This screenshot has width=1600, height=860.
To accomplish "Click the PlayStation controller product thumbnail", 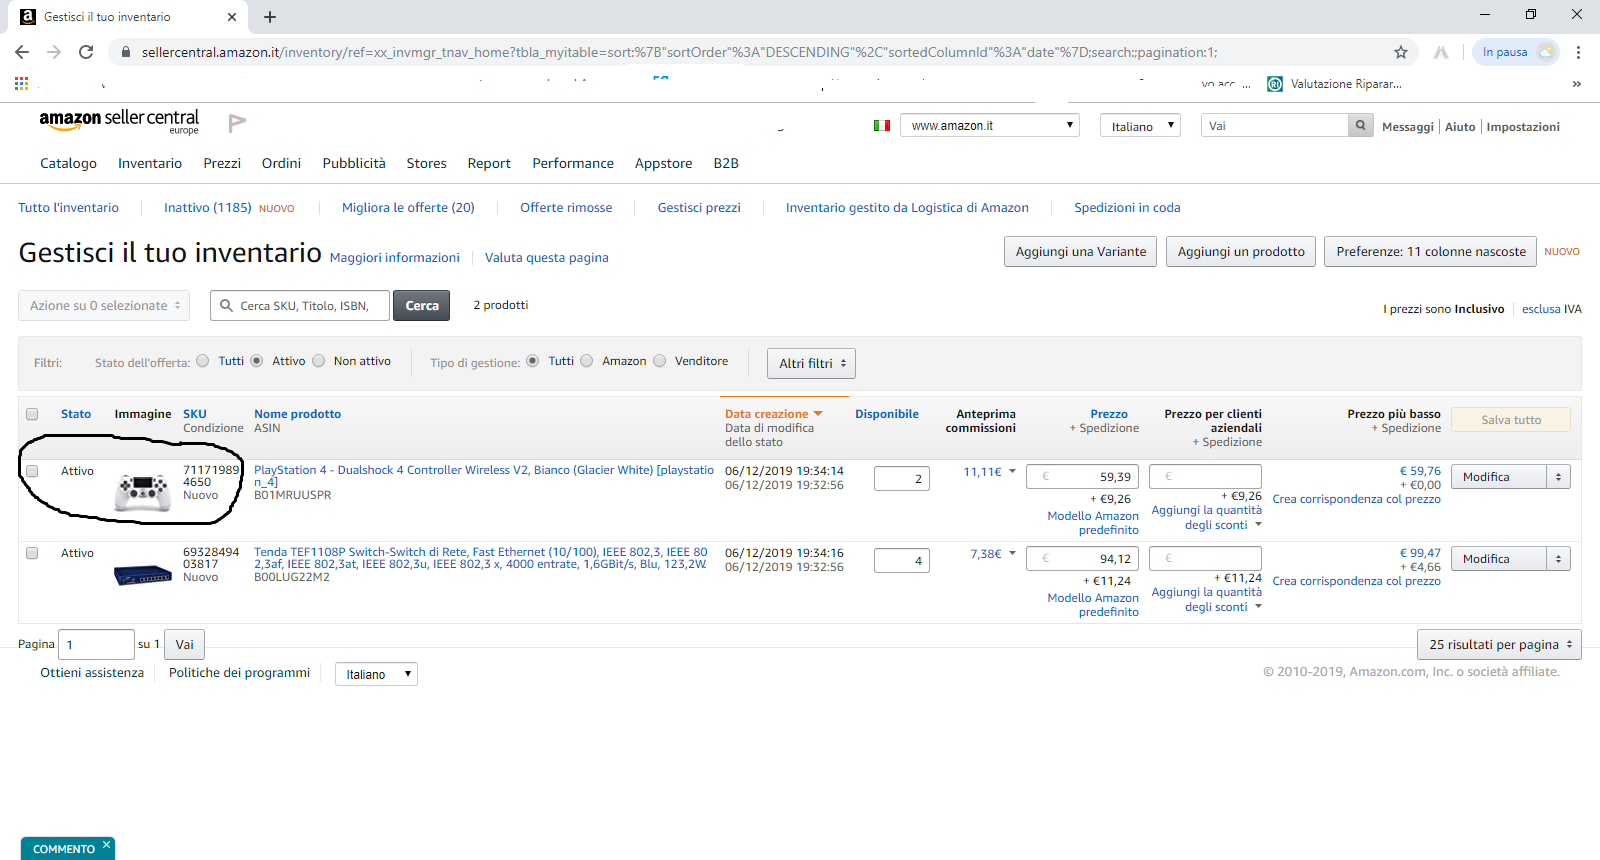I will tap(143, 493).
